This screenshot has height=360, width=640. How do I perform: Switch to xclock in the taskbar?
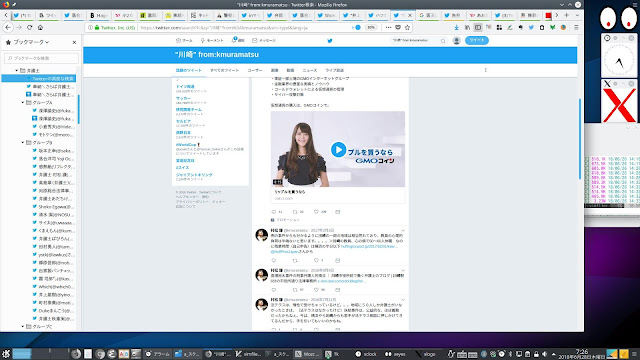point(366,354)
